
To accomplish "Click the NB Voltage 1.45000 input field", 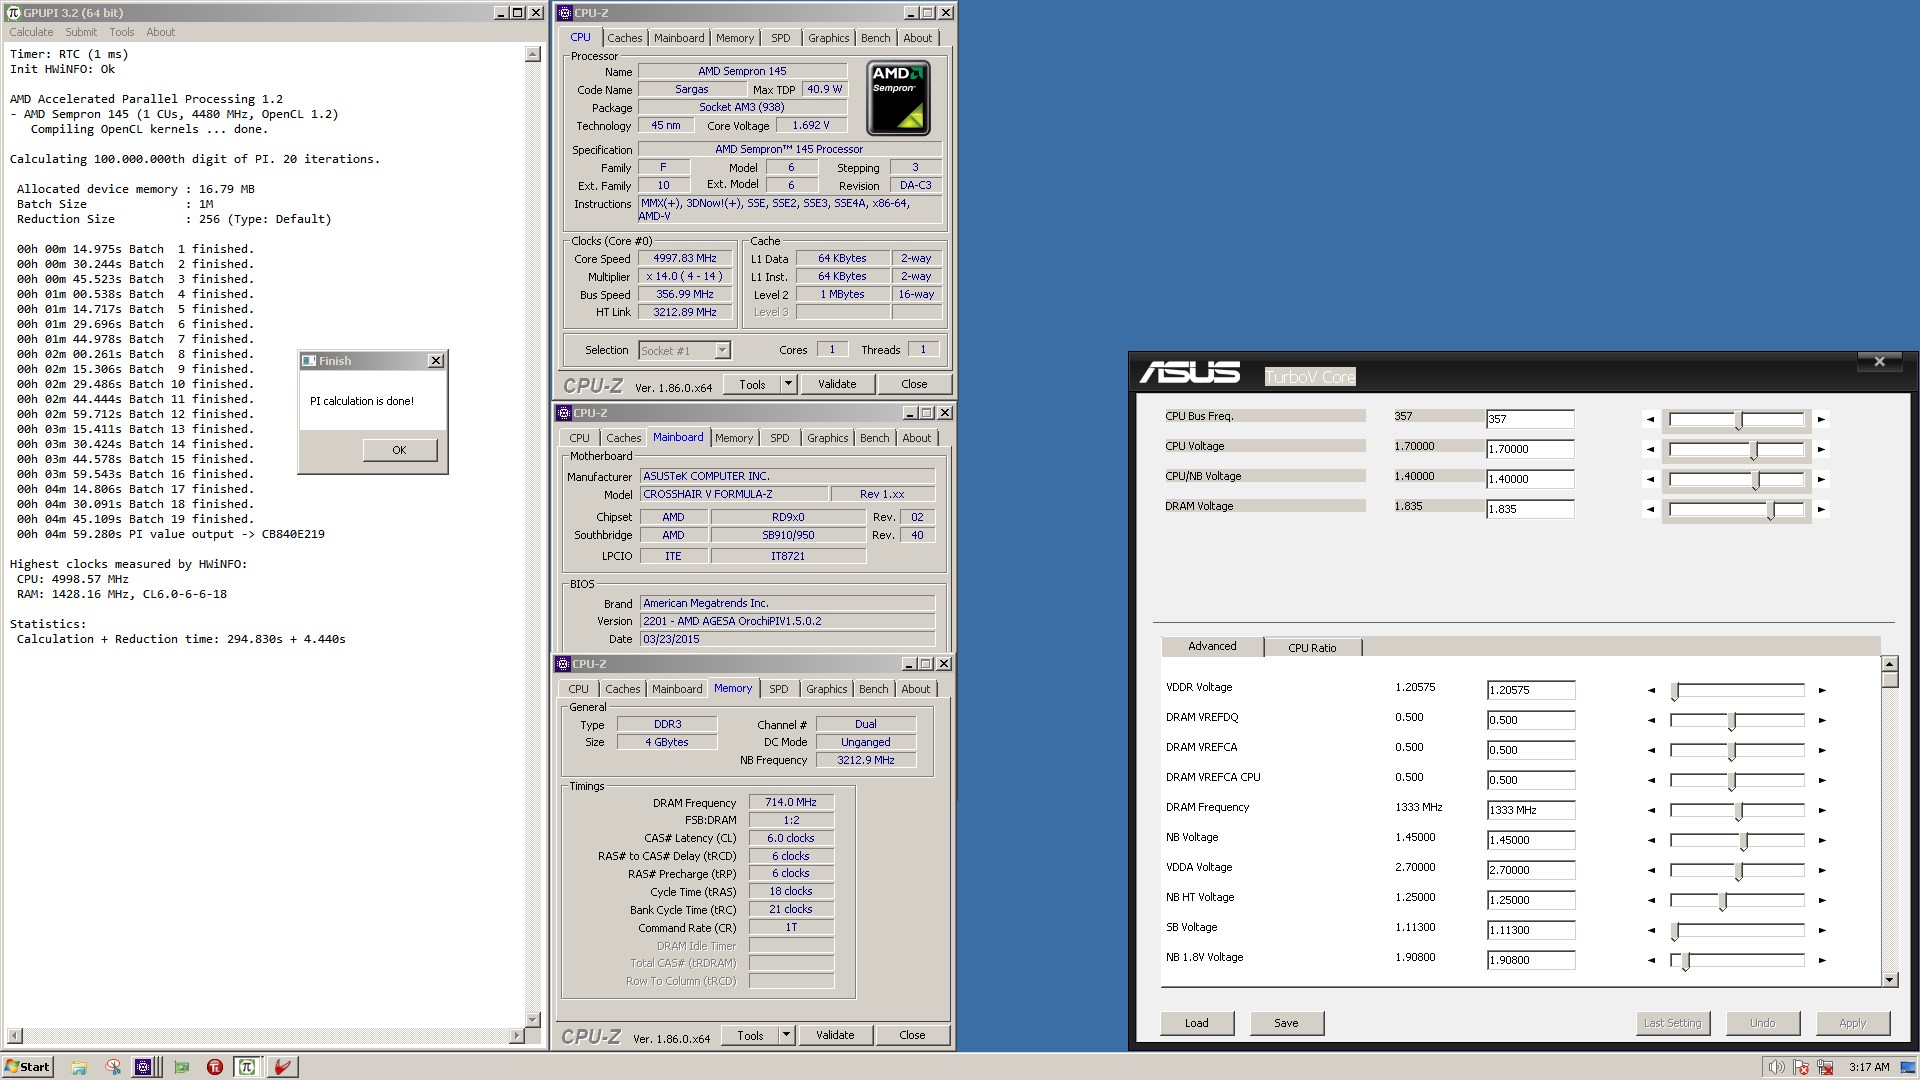I will click(x=1531, y=840).
